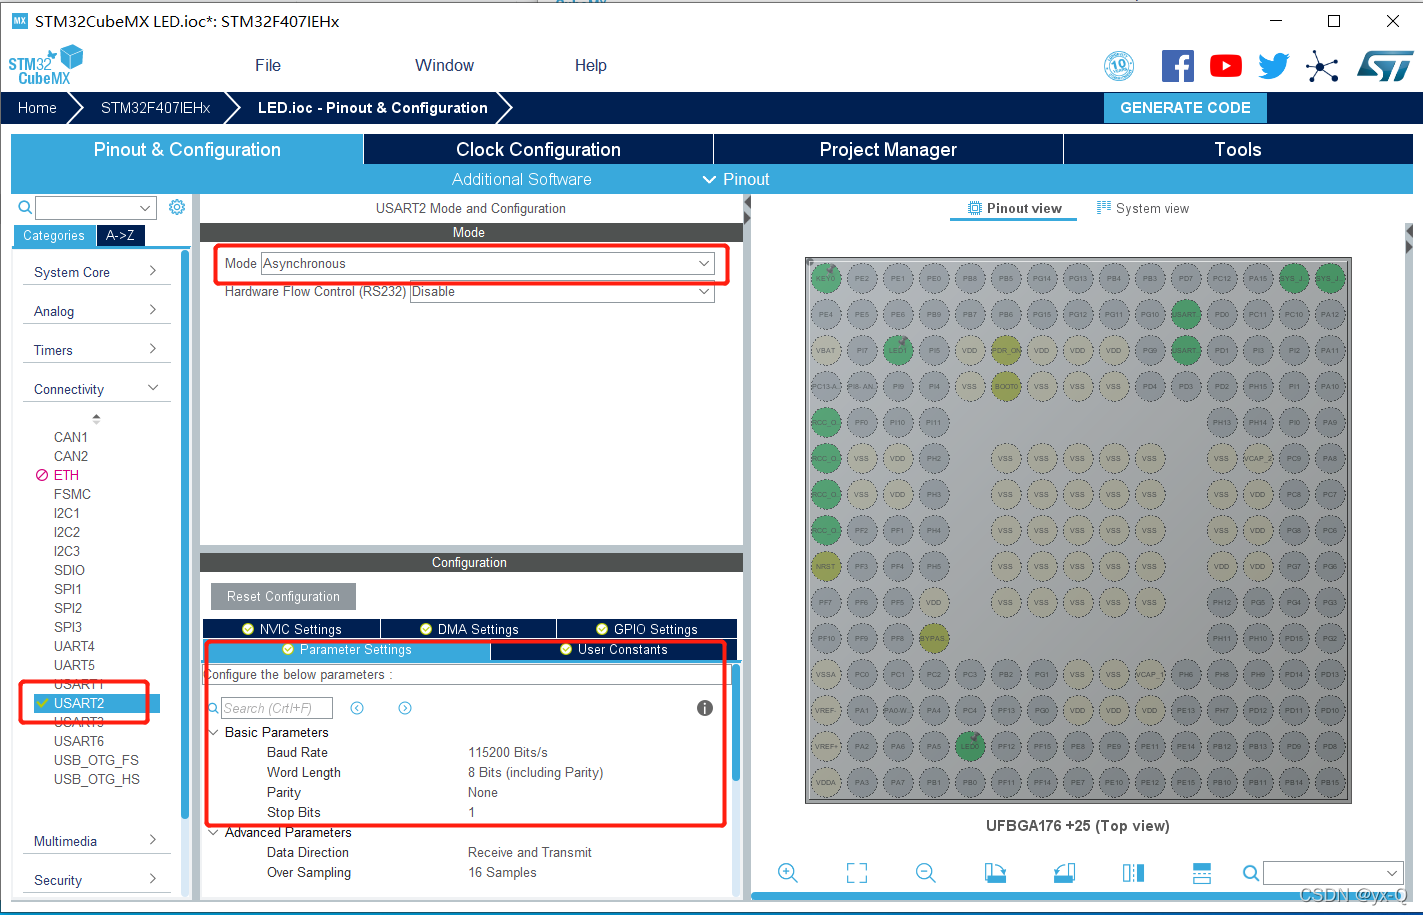Image resolution: width=1423 pixels, height=915 pixels.
Task: Click the LED1 pin on chip
Action: coord(897,350)
